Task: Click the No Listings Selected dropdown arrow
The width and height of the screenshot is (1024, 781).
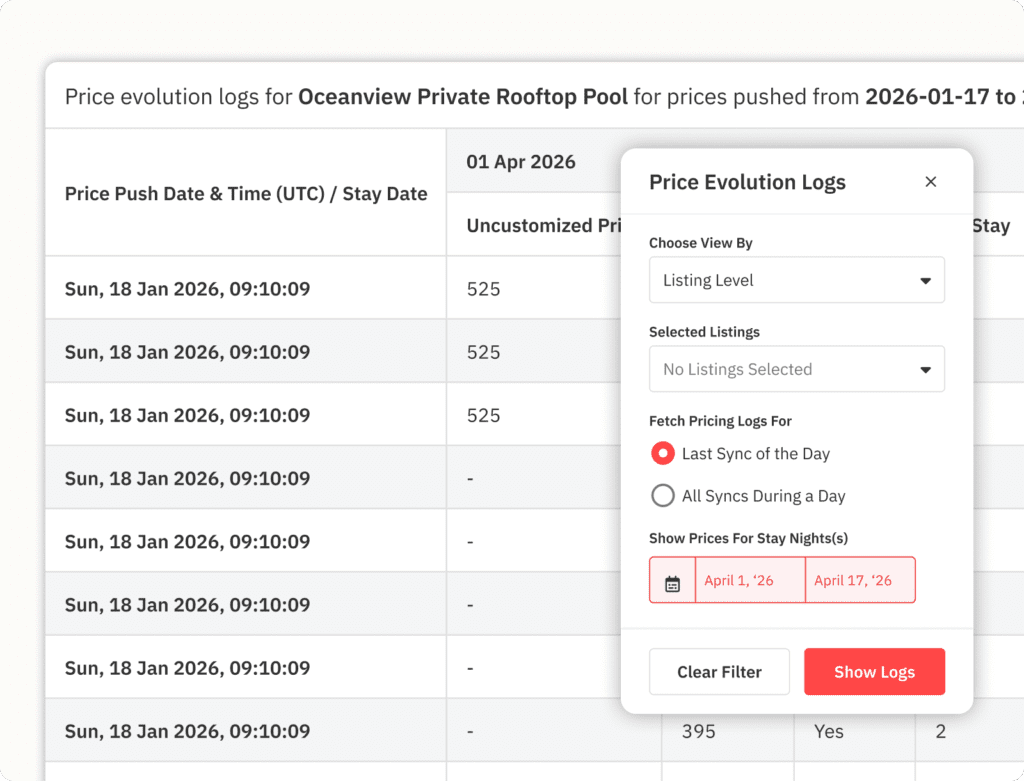Action: click(925, 371)
